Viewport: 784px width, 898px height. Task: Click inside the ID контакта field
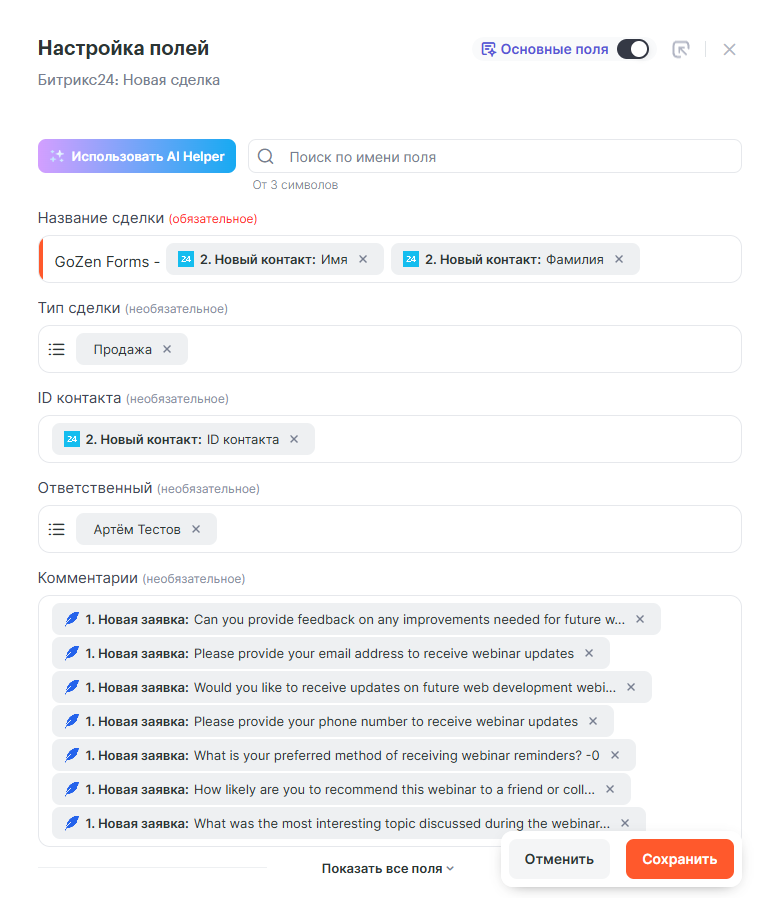tap(520, 439)
